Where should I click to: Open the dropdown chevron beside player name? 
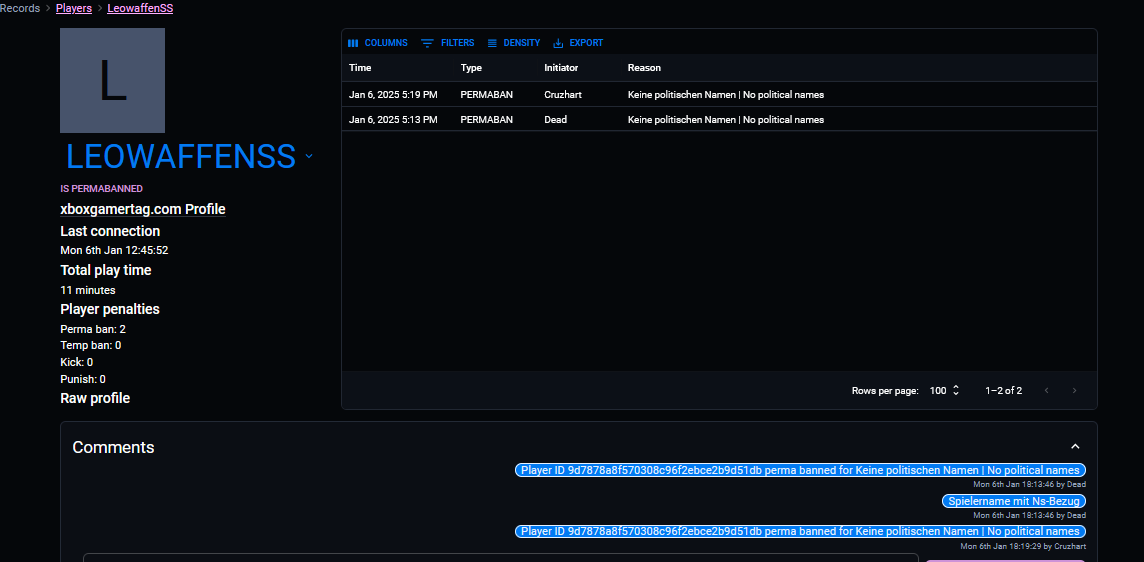click(x=309, y=156)
